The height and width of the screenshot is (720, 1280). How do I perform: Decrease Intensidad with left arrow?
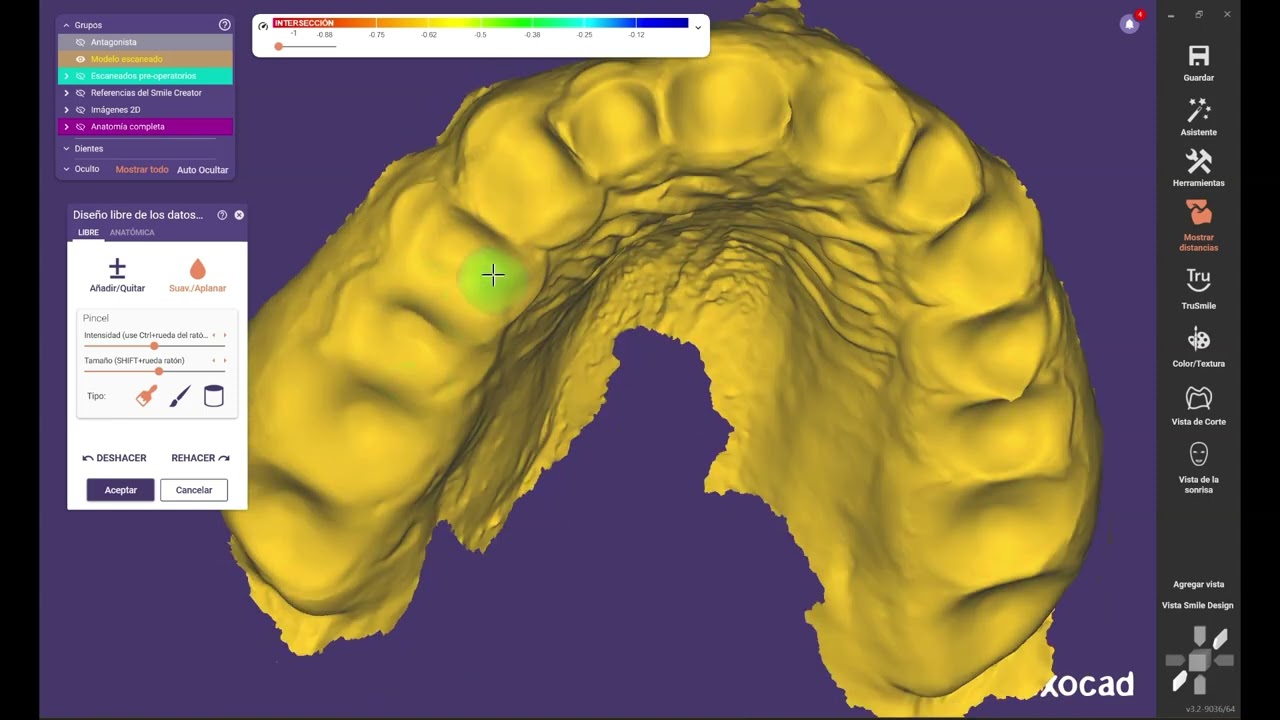[213, 336]
